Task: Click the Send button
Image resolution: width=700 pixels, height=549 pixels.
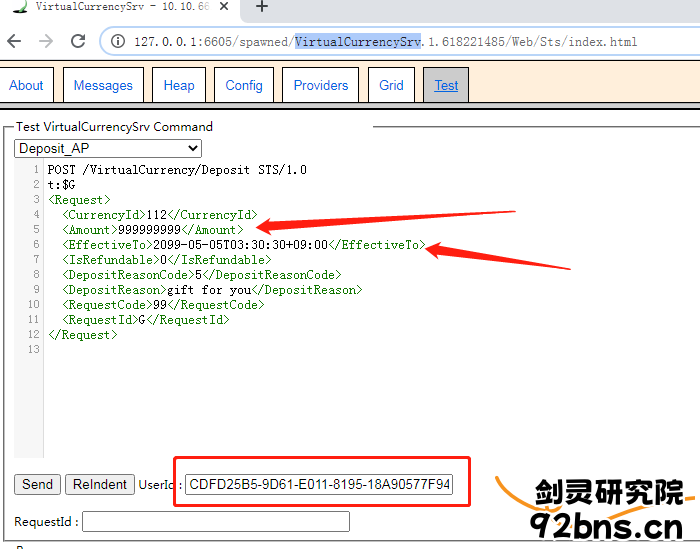Action: (x=37, y=484)
